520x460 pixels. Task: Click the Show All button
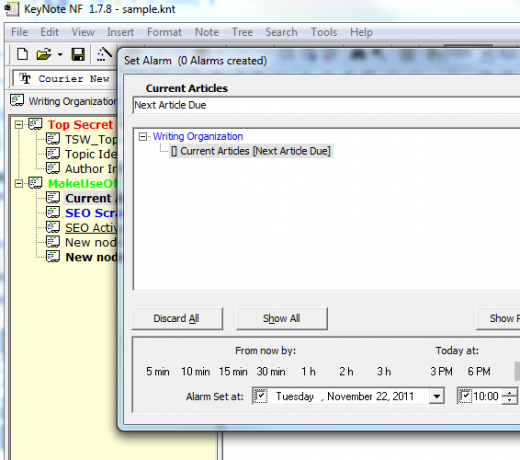click(282, 318)
